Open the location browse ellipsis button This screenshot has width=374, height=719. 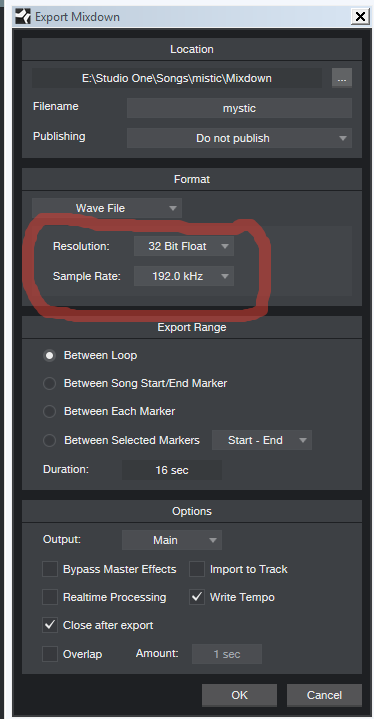point(342,78)
